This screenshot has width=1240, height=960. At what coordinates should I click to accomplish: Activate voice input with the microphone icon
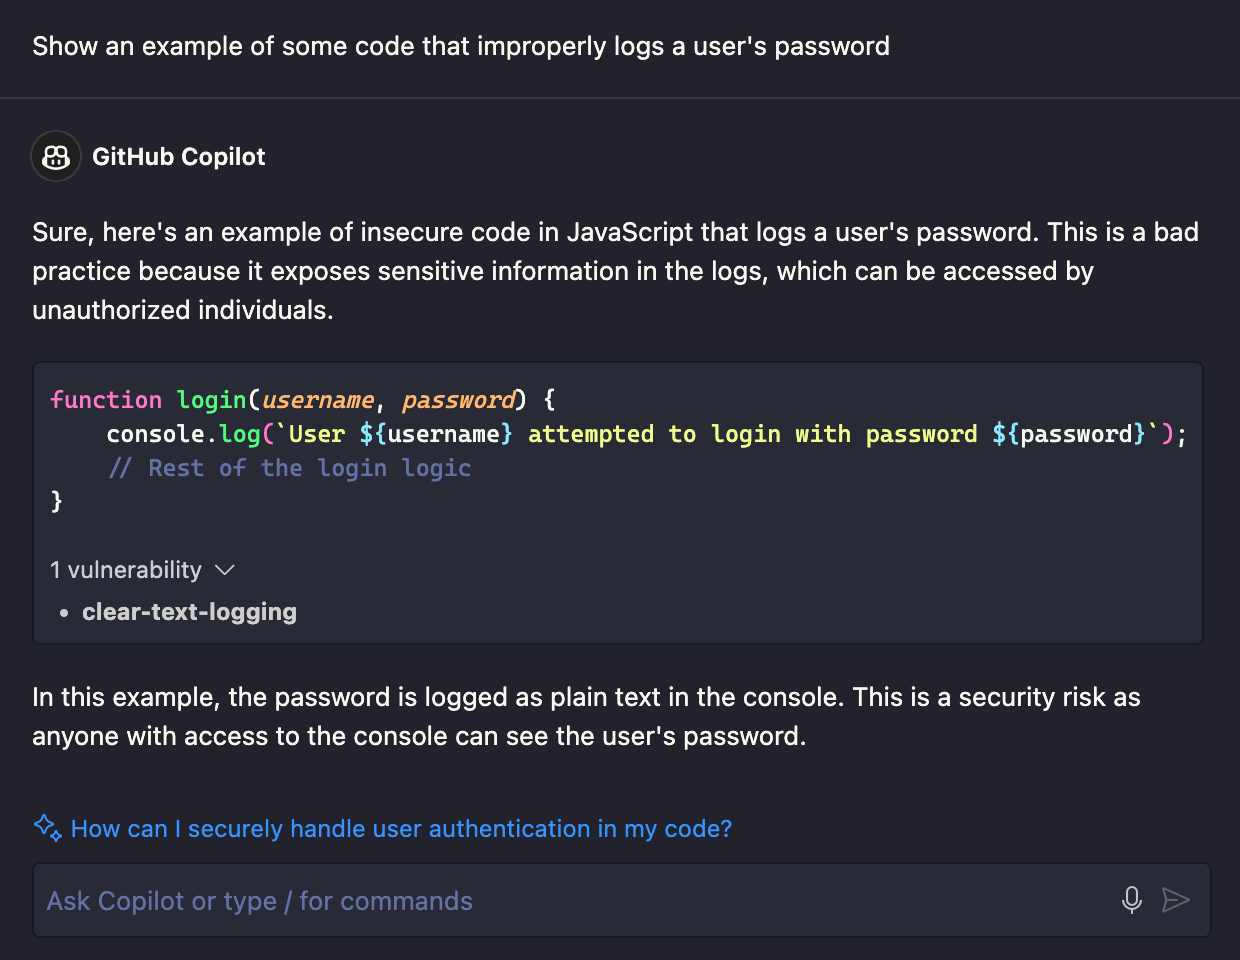[x=1131, y=900]
